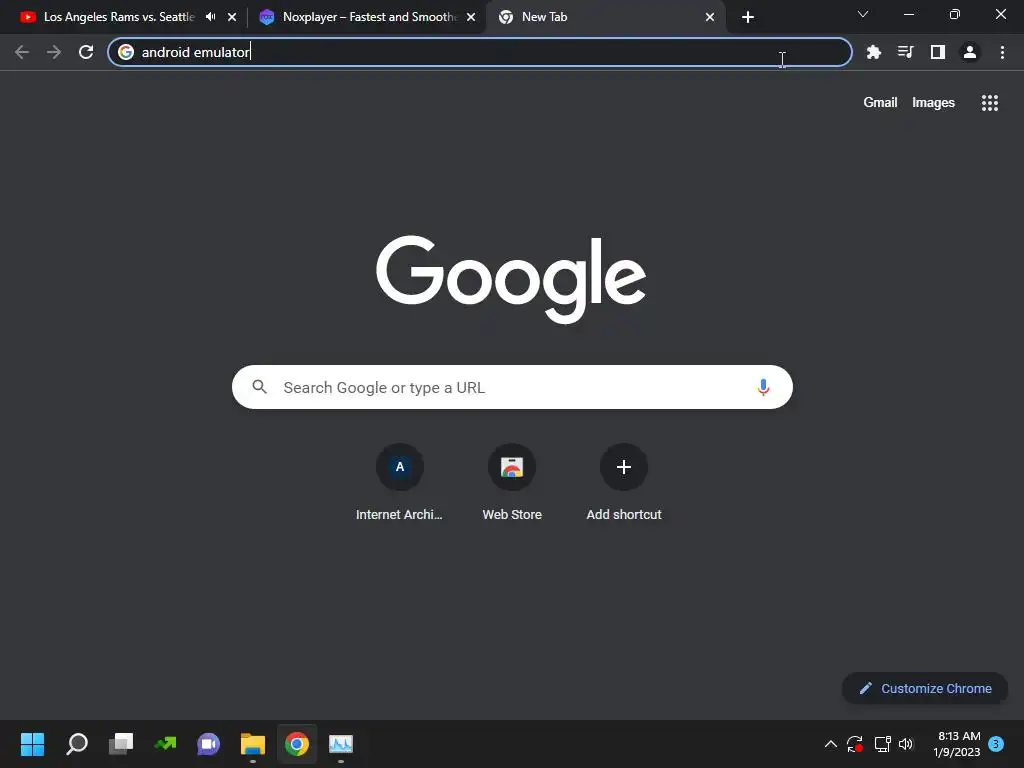Open the Internet Archive shortcut
The height and width of the screenshot is (768, 1024).
point(399,483)
